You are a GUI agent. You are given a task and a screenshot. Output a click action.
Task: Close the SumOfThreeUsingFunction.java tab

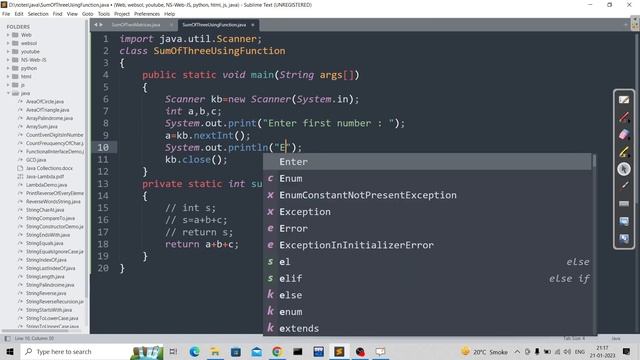[253, 25]
